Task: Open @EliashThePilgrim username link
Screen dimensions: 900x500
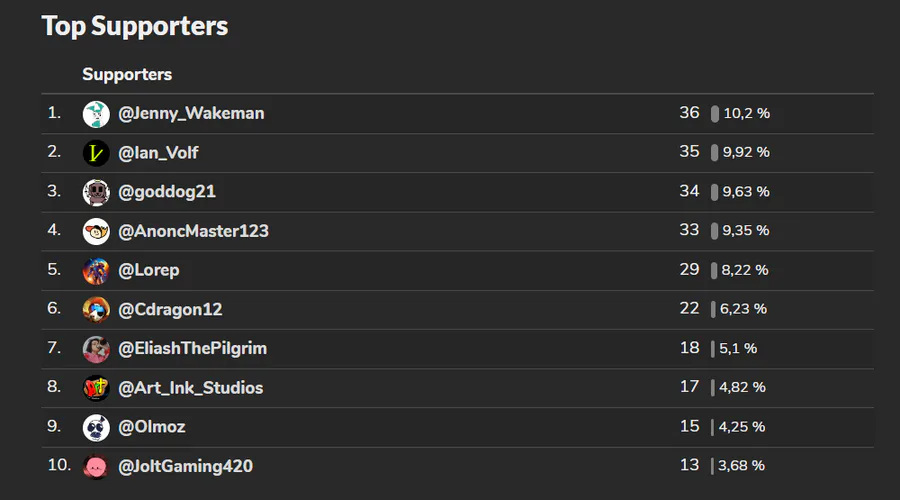Action: 192,348
